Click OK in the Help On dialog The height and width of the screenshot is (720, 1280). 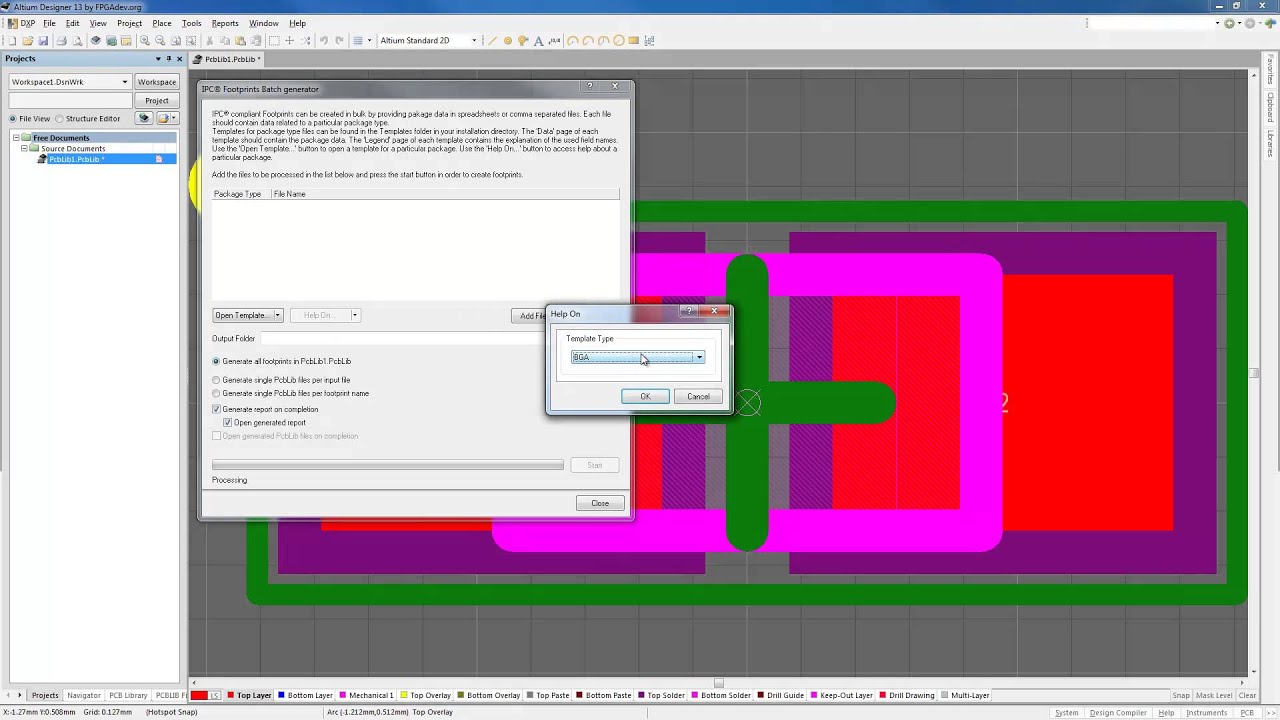[x=645, y=397]
